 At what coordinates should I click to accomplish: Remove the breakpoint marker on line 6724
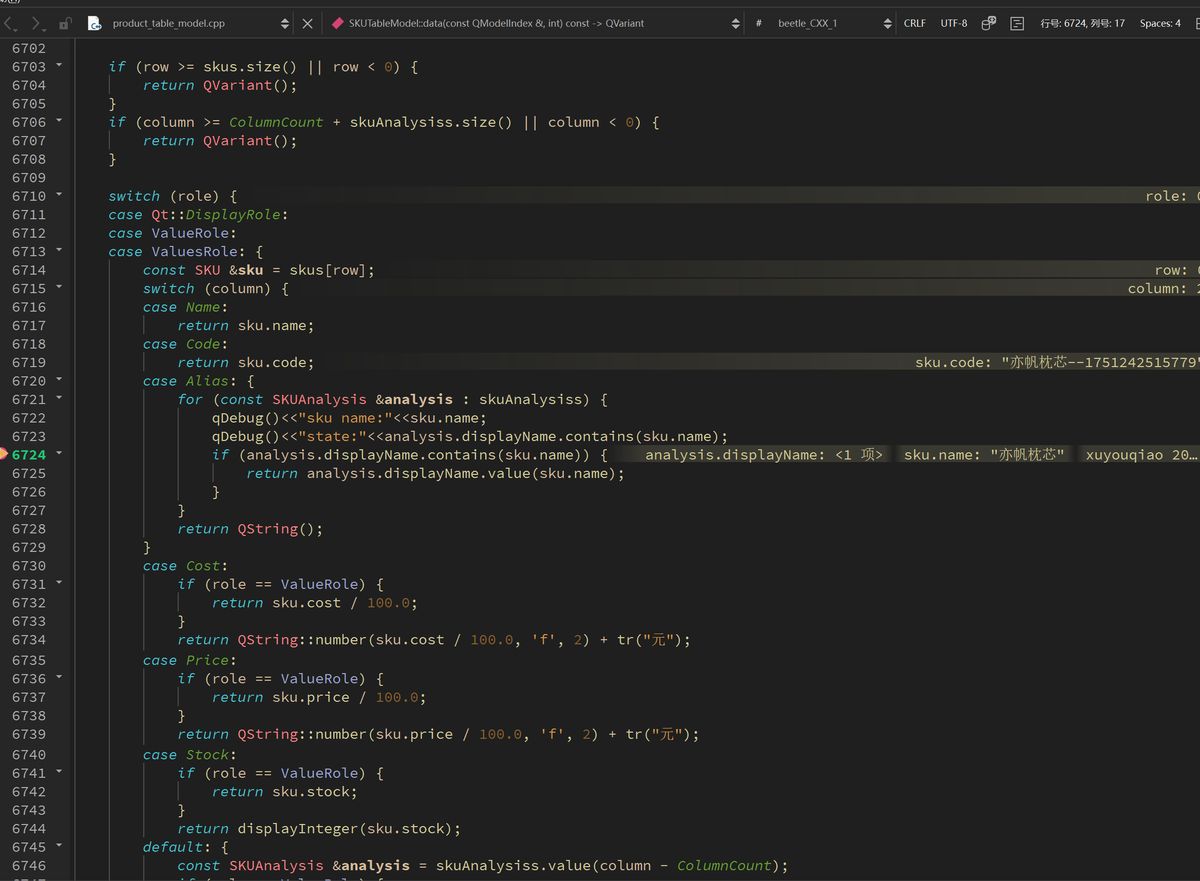tap(4, 454)
